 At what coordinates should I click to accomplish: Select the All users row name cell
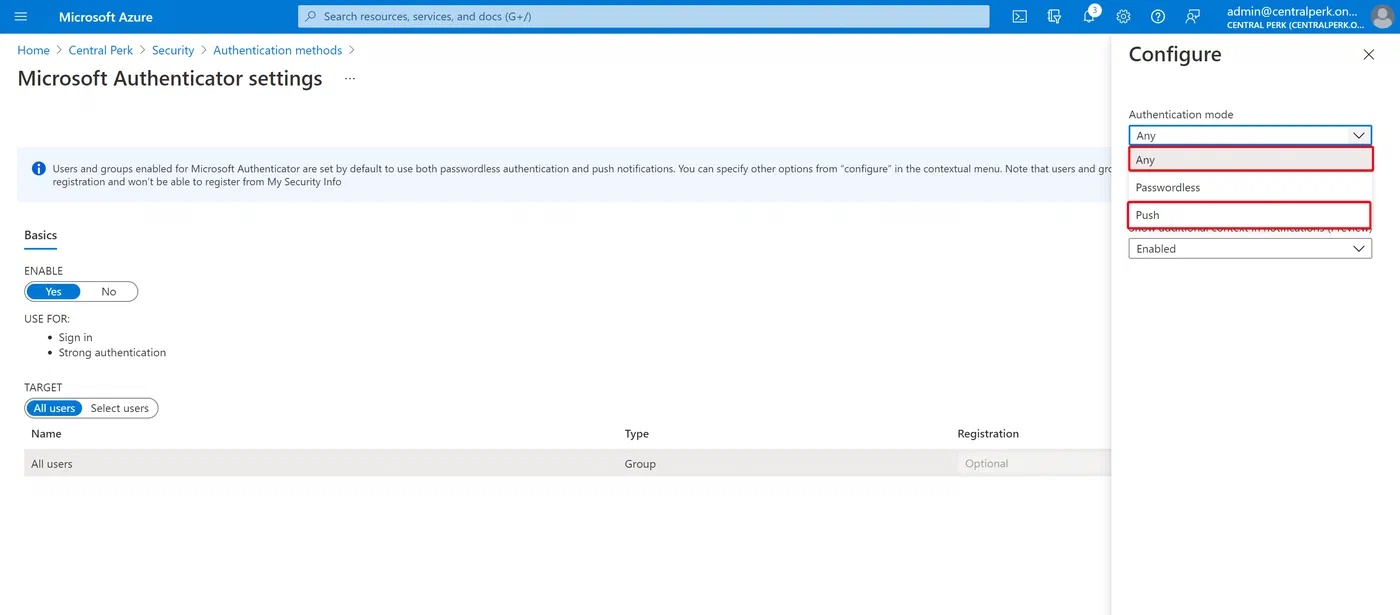52,464
